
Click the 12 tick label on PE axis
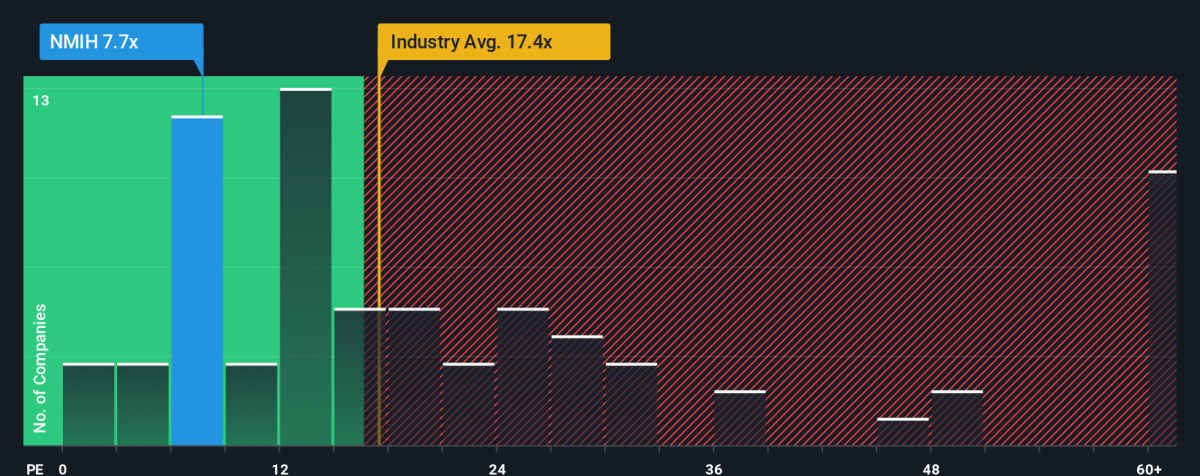[280, 467]
